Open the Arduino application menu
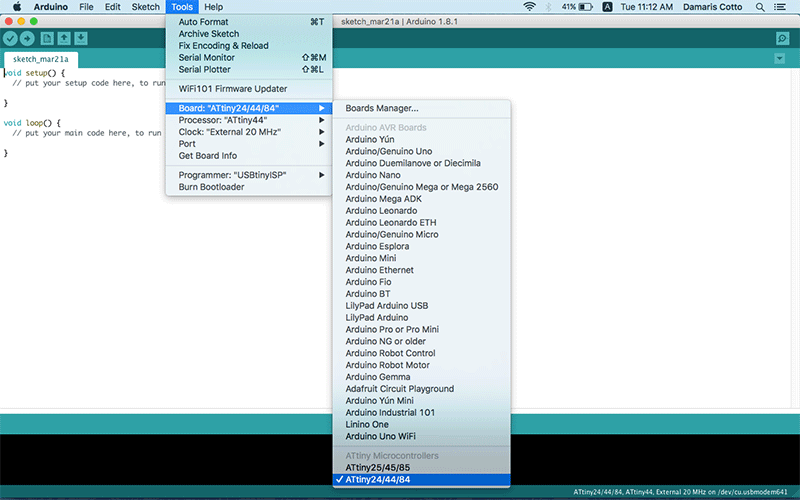This screenshot has width=800, height=500. click(51, 7)
